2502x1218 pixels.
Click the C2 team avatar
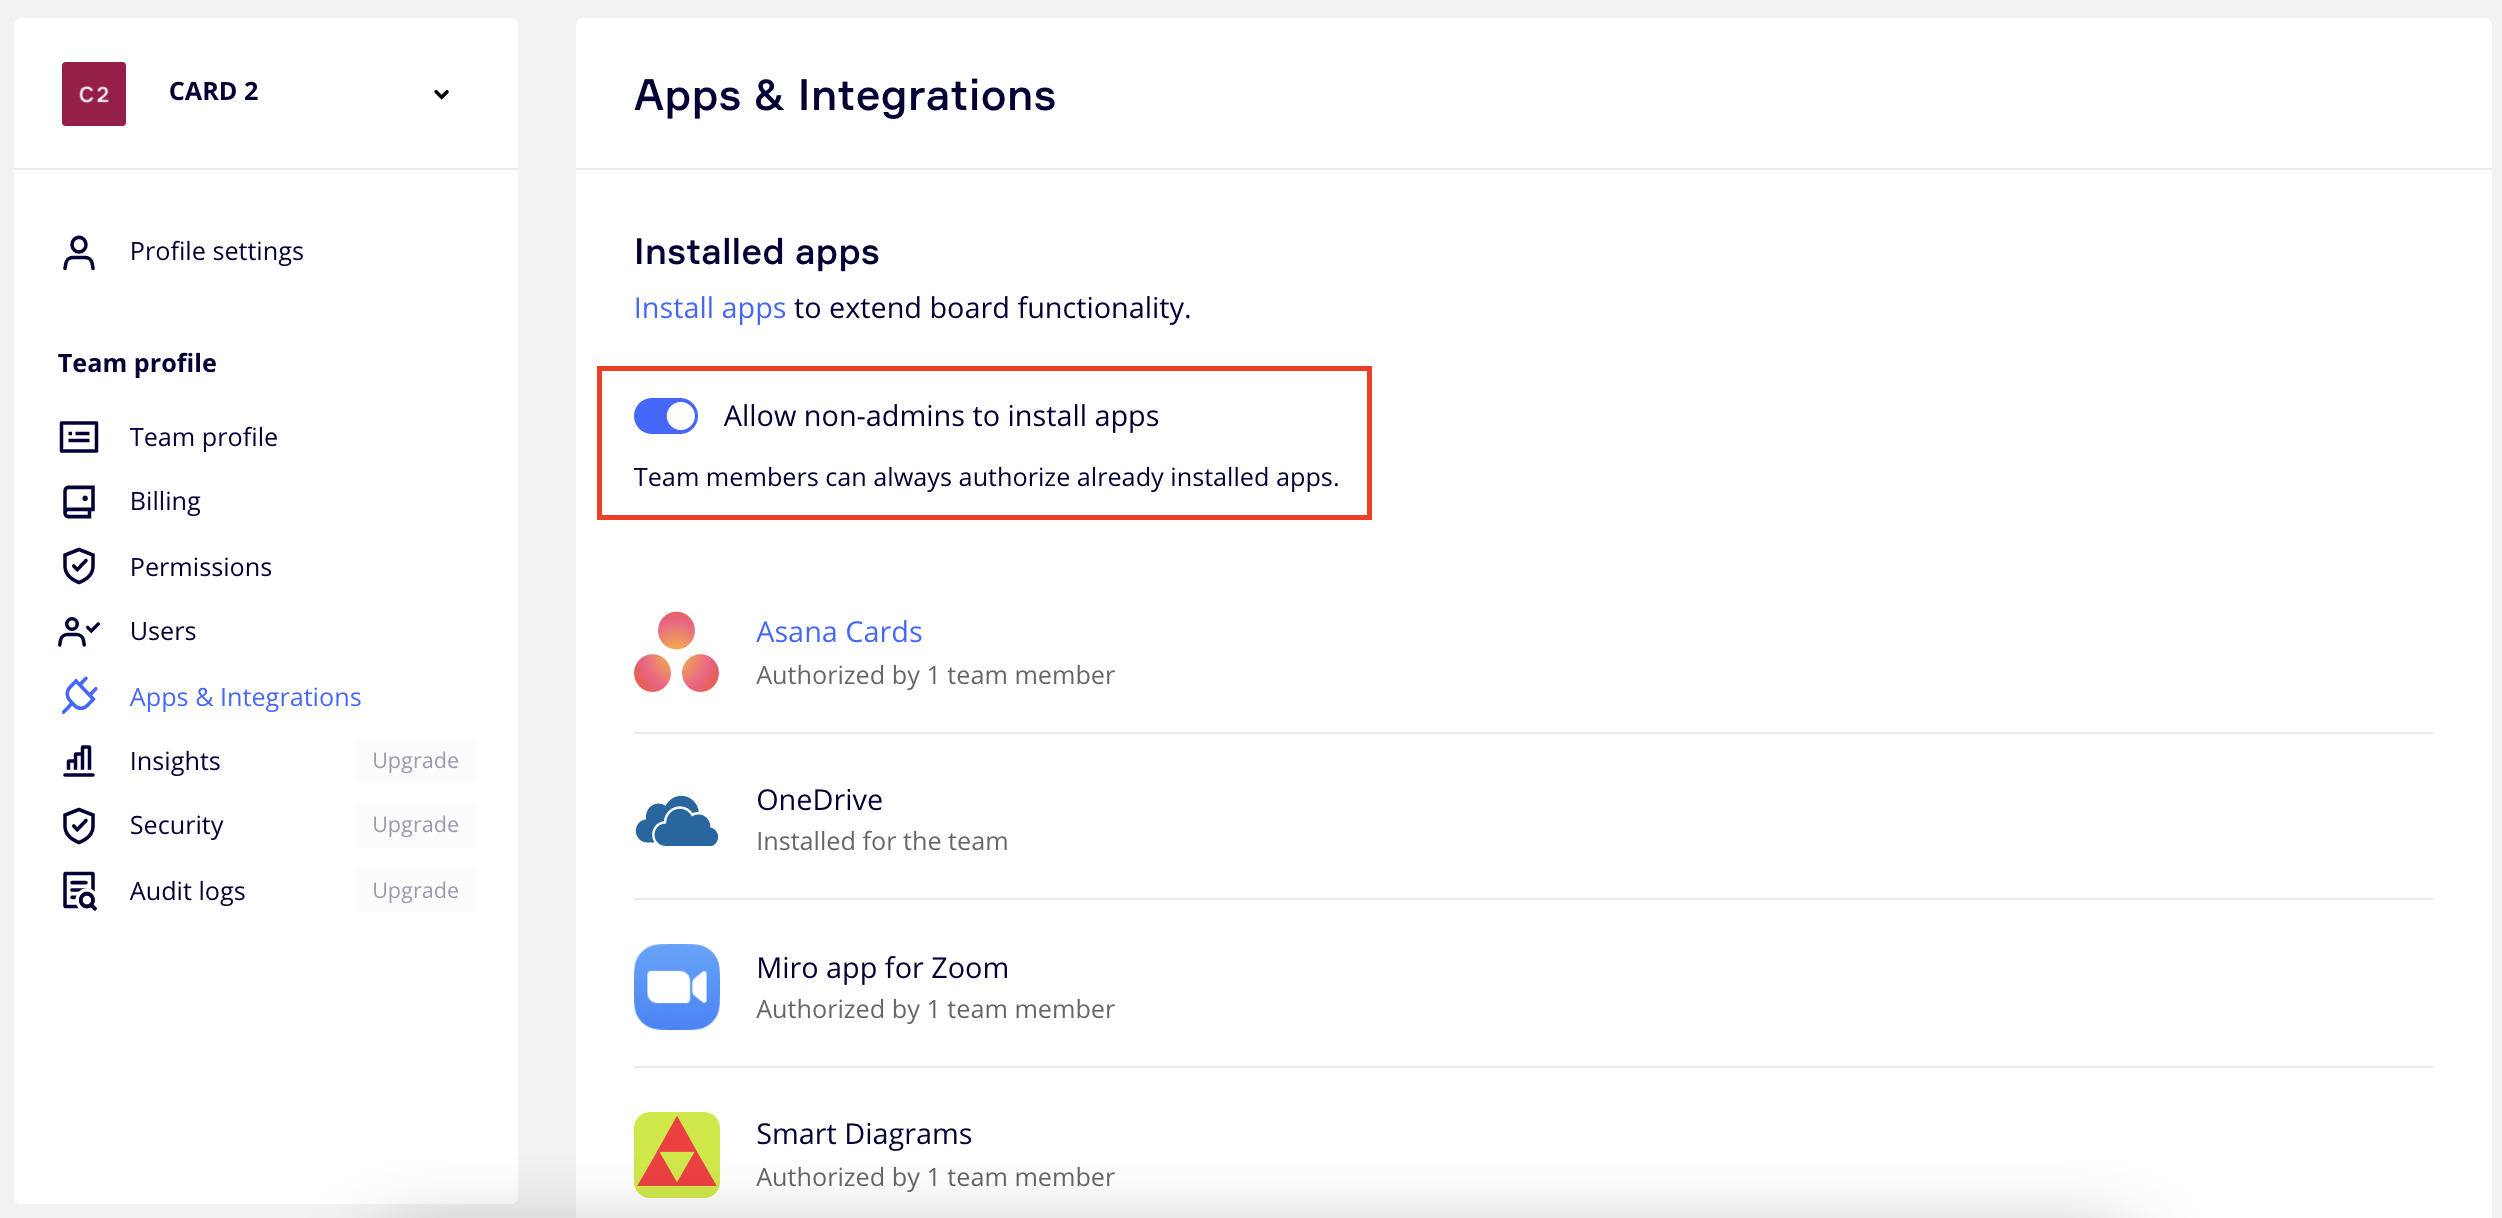pyautogui.click(x=94, y=94)
